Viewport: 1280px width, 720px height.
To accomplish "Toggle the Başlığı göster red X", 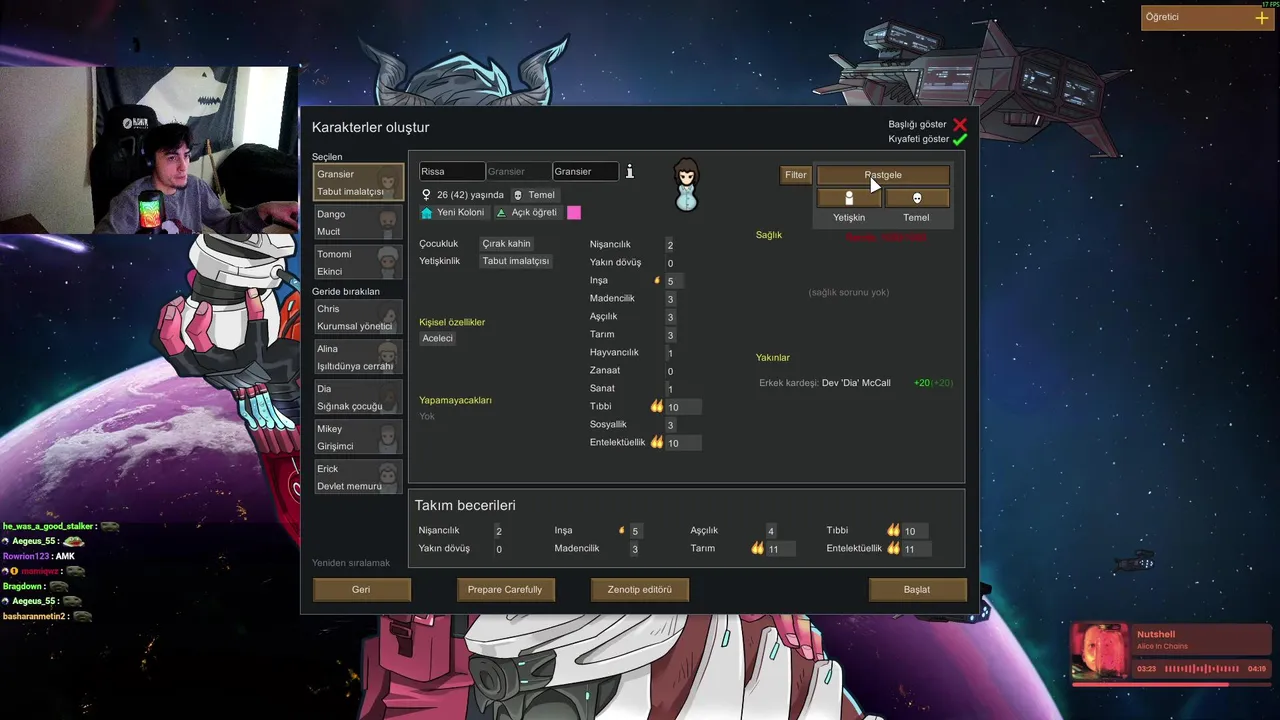I will [x=960, y=125].
